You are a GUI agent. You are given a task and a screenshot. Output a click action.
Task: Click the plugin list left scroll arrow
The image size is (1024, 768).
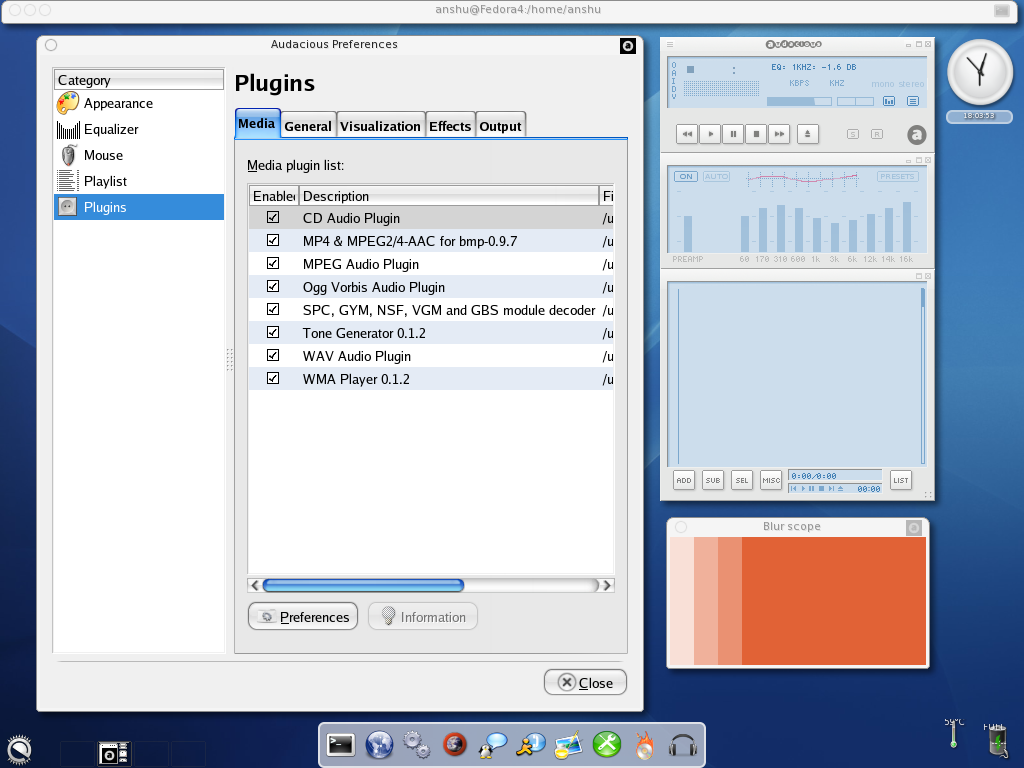255,585
